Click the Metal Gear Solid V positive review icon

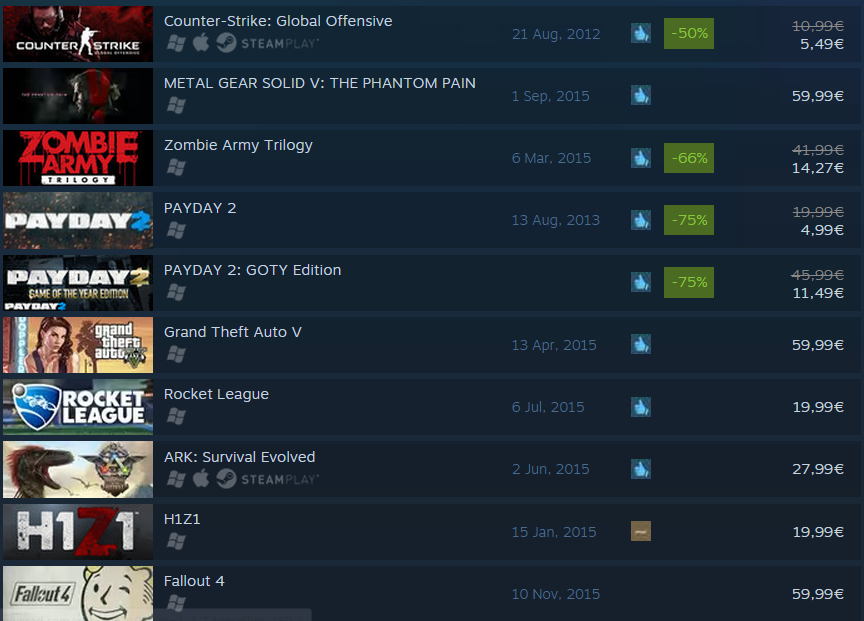[x=640, y=95]
